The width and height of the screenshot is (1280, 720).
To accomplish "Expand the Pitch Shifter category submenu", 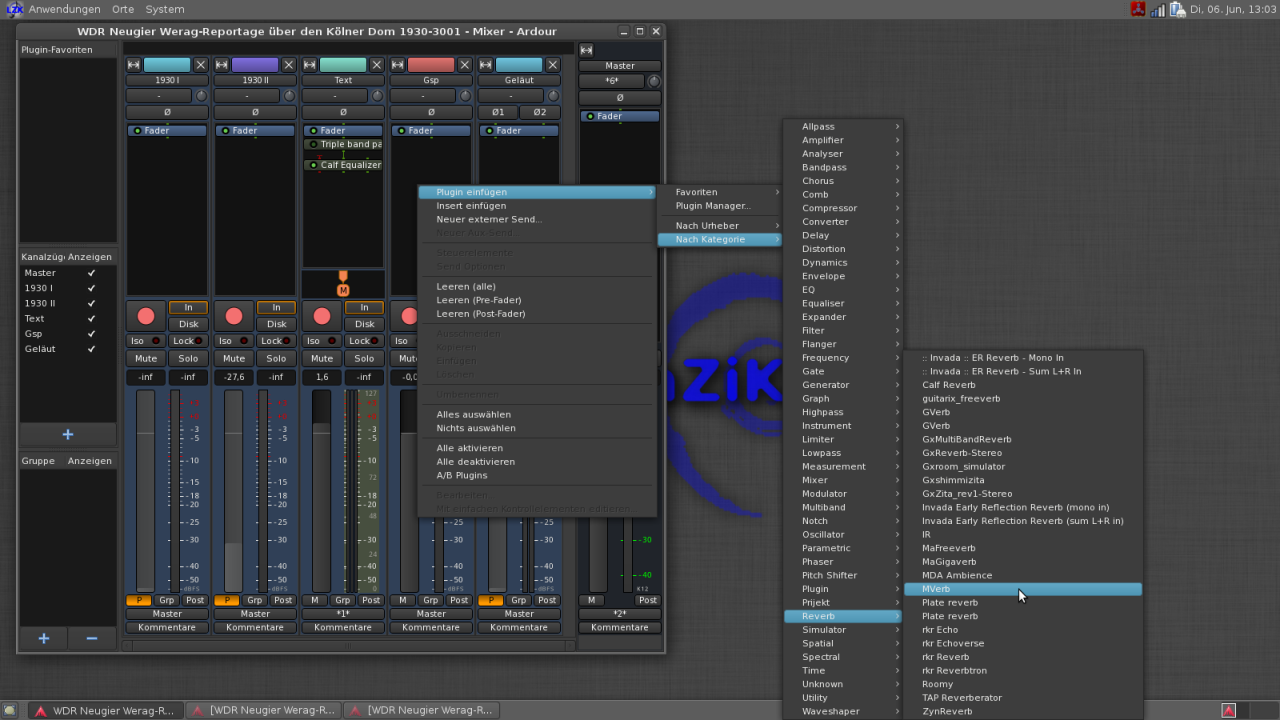I will point(841,575).
